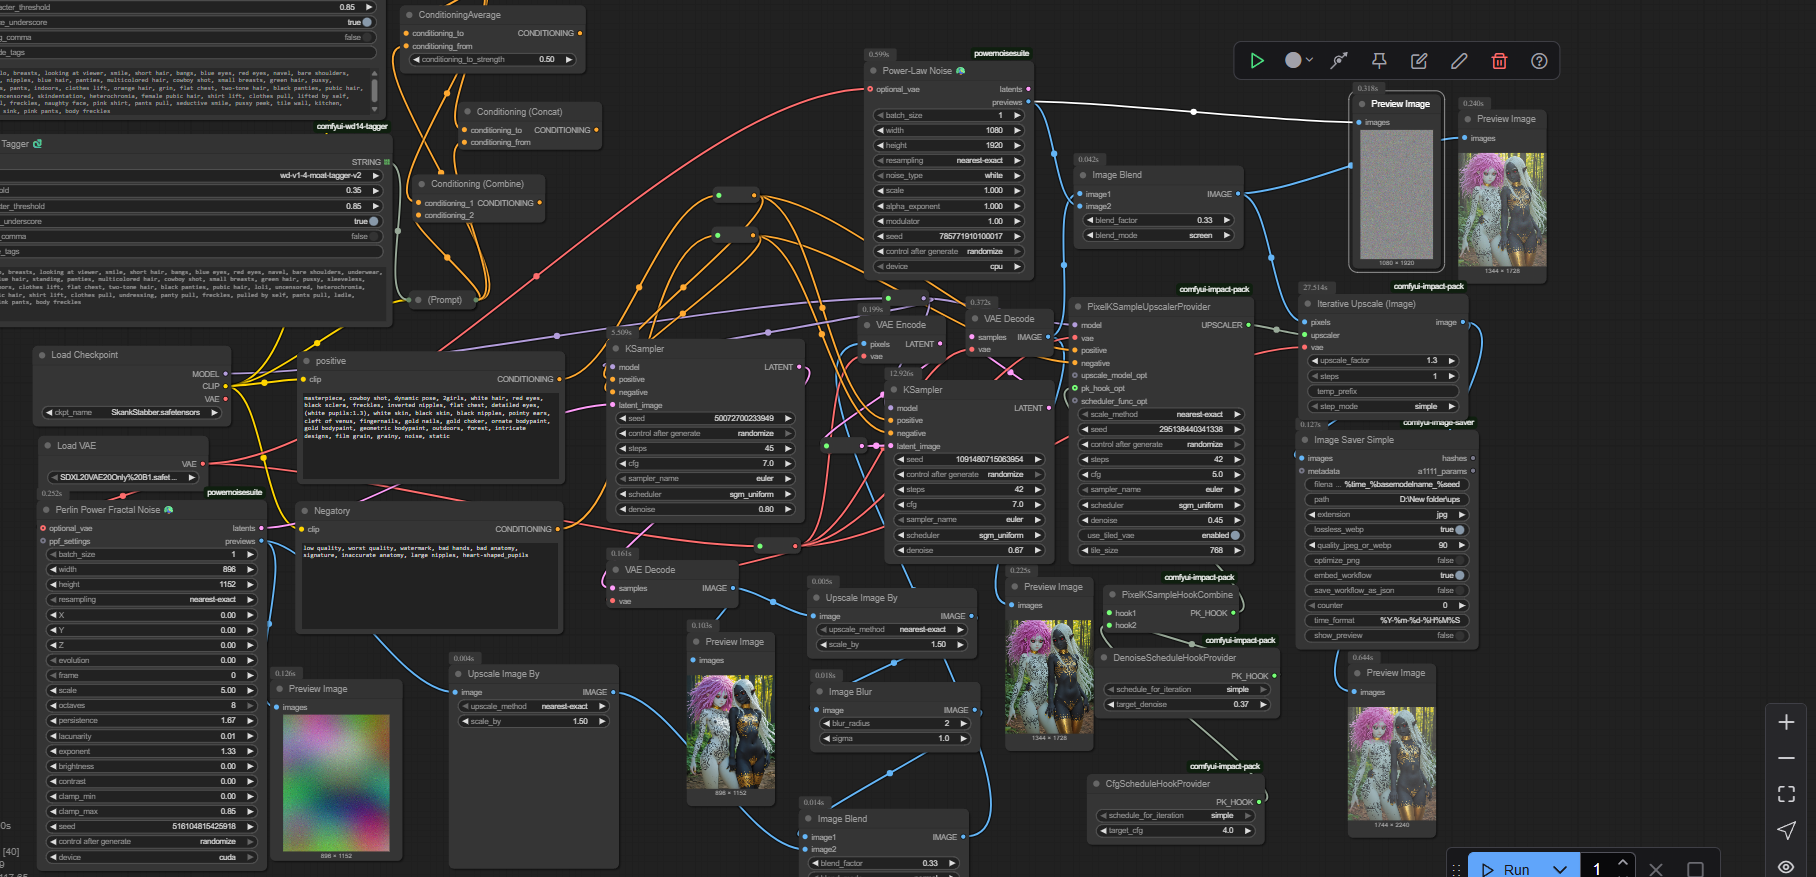The image size is (1816, 877).
Task: Click the sampler_name euler field in first KSampler
Action: point(705,478)
